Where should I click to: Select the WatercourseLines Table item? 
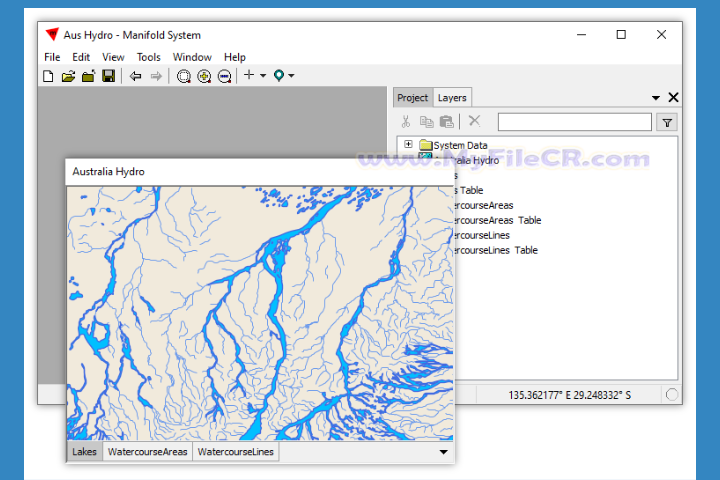pos(495,250)
